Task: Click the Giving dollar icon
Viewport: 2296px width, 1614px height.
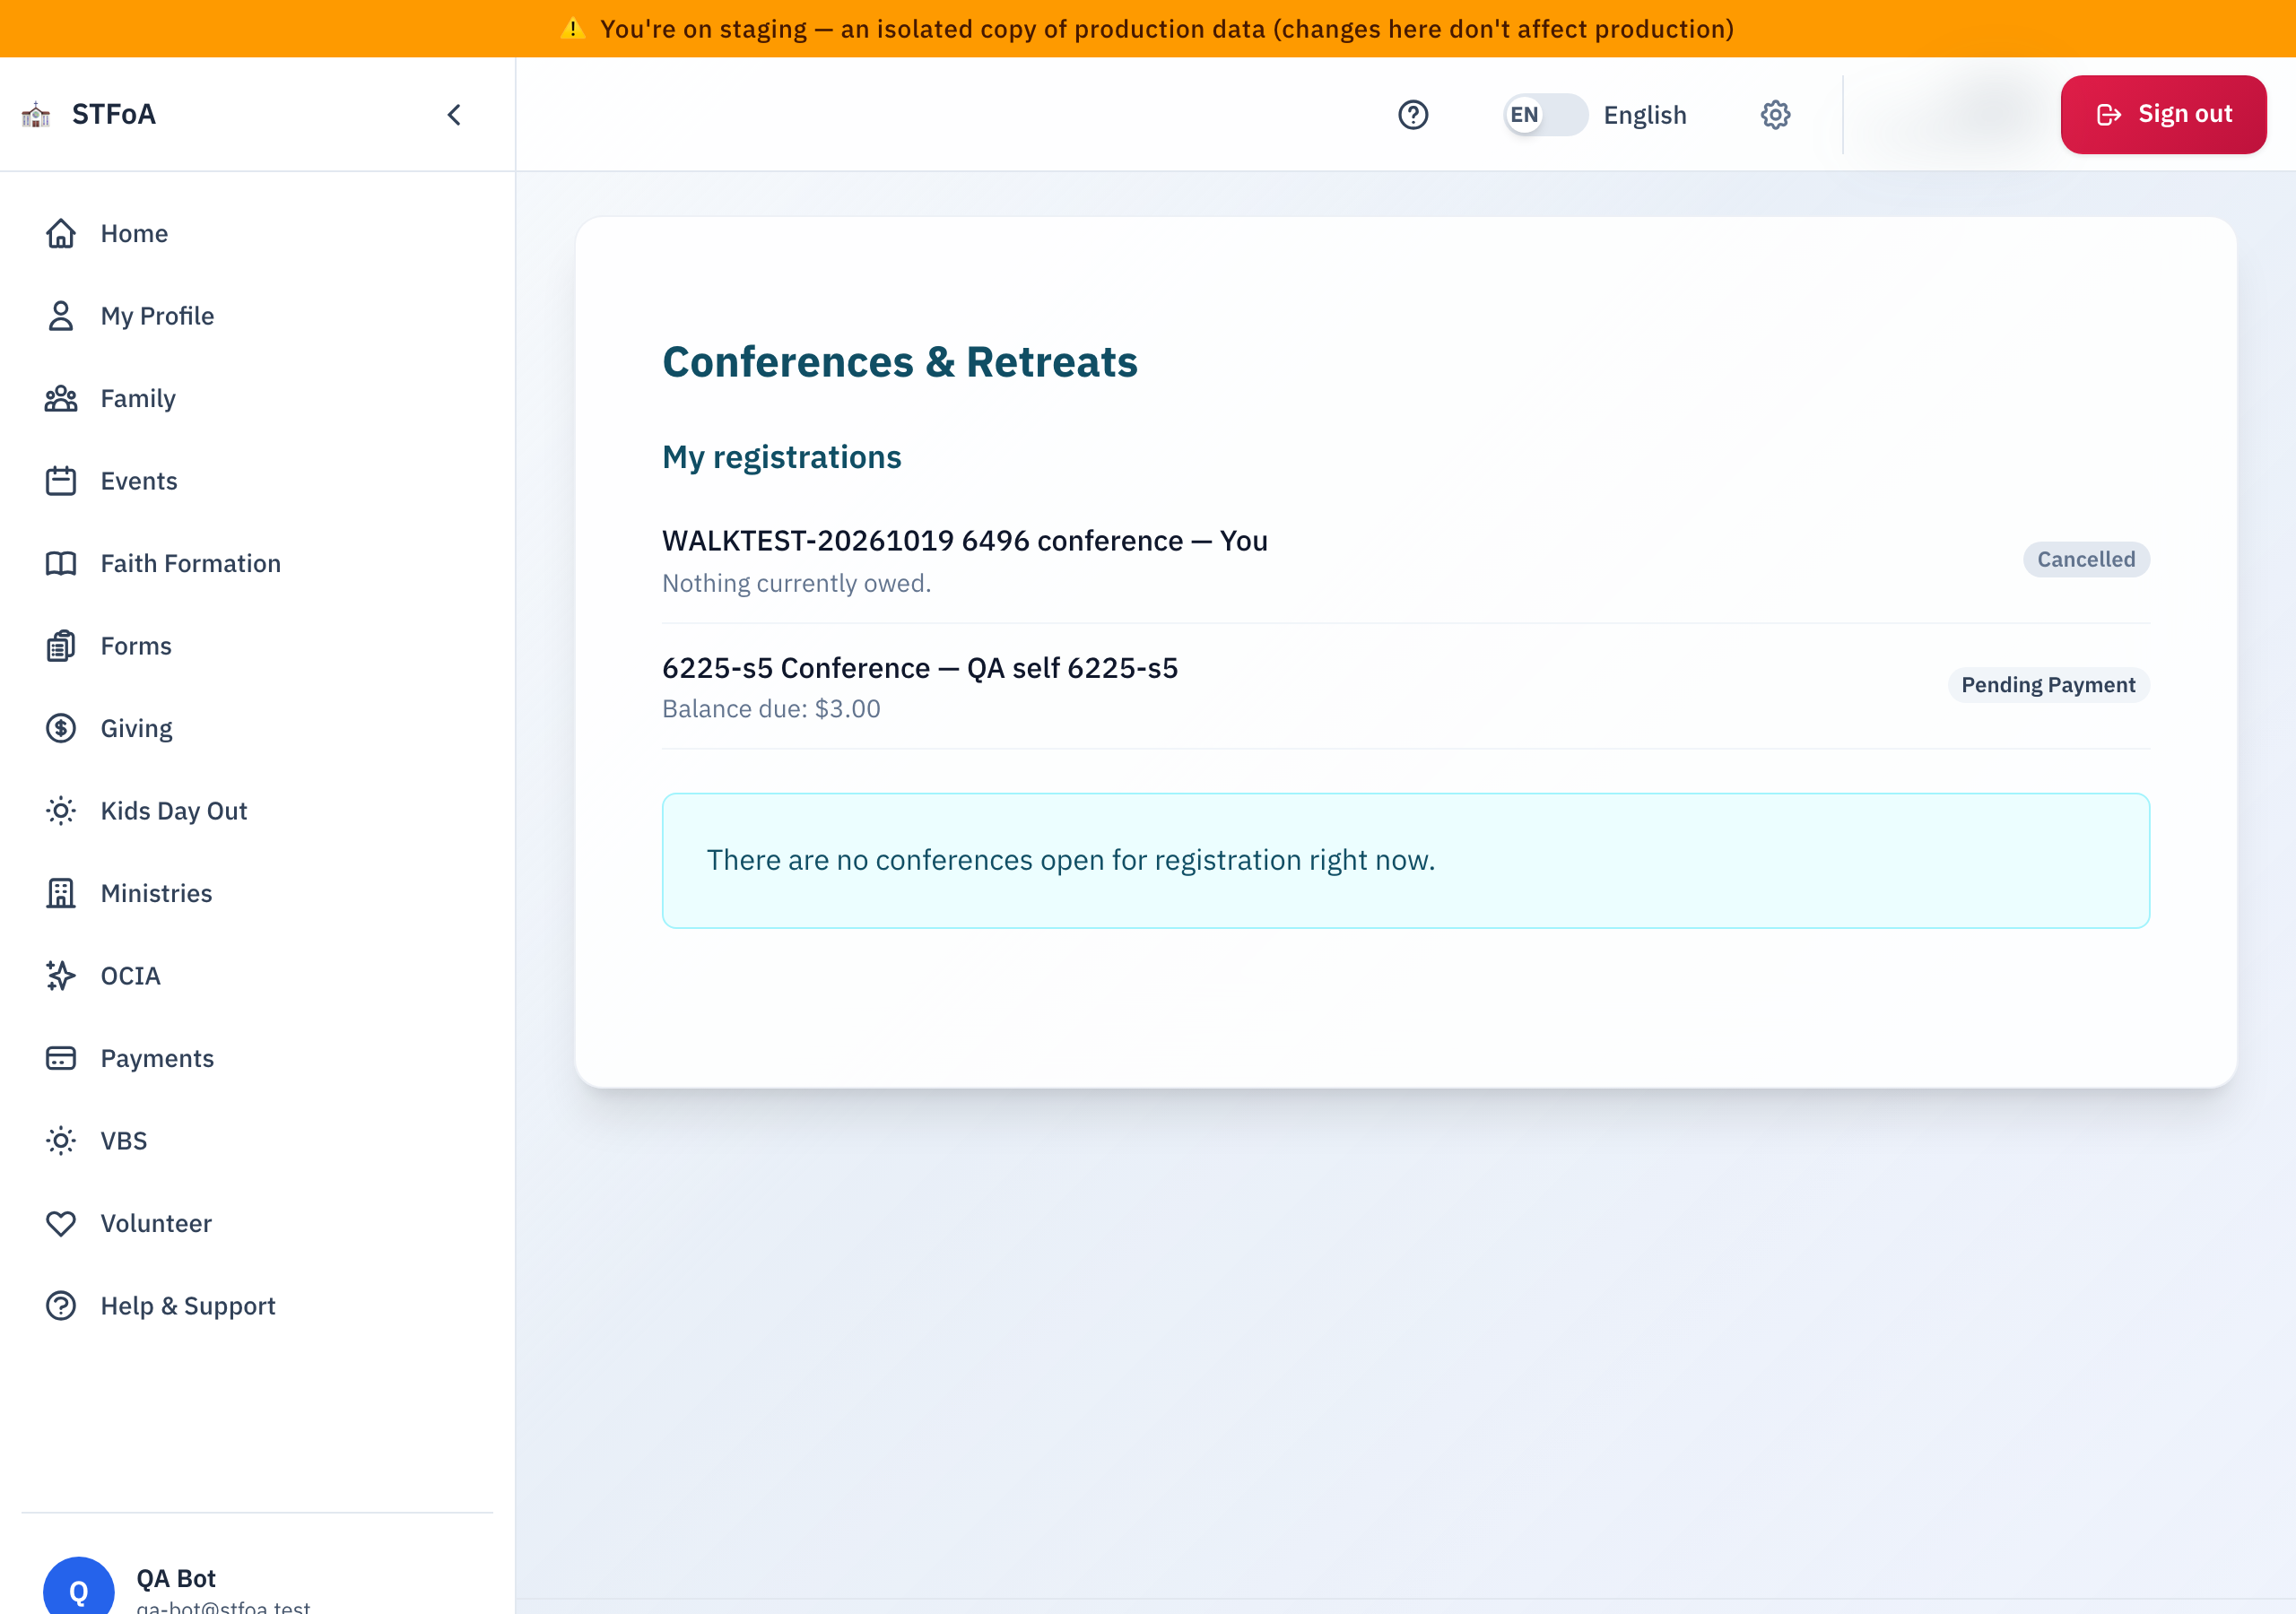Action: pos(61,728)
